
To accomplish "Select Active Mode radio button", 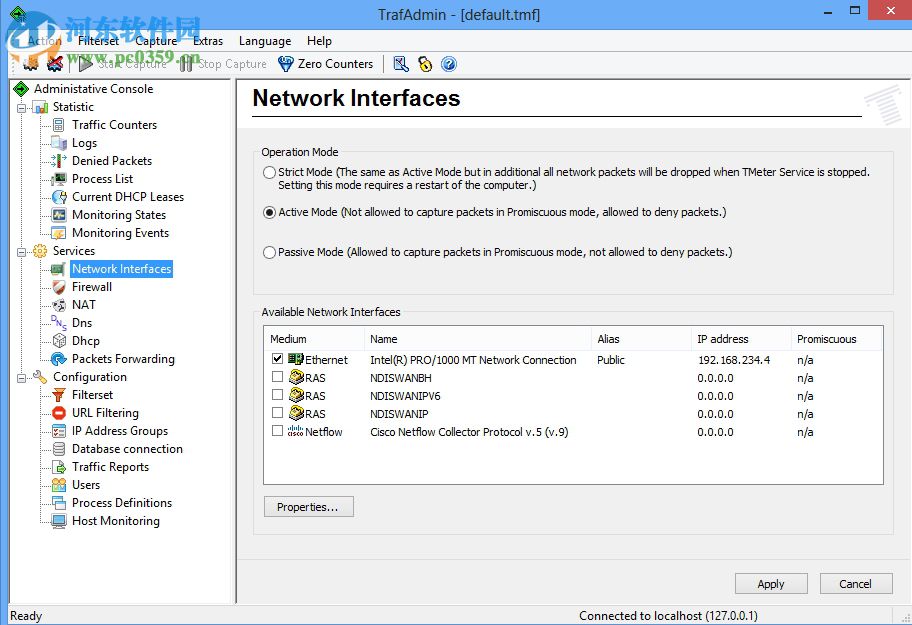I will coord(269,213).
